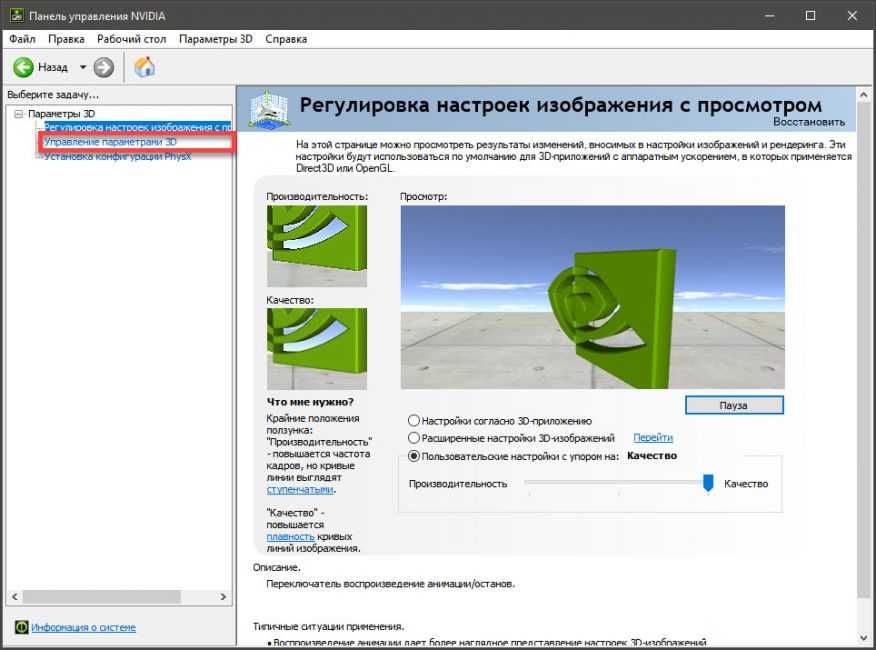Image resolution: width=876 pixels, height=650 pixels.
Task: Open 'Управление параметрами 3D' tree item
Action: tap(110, 142)
